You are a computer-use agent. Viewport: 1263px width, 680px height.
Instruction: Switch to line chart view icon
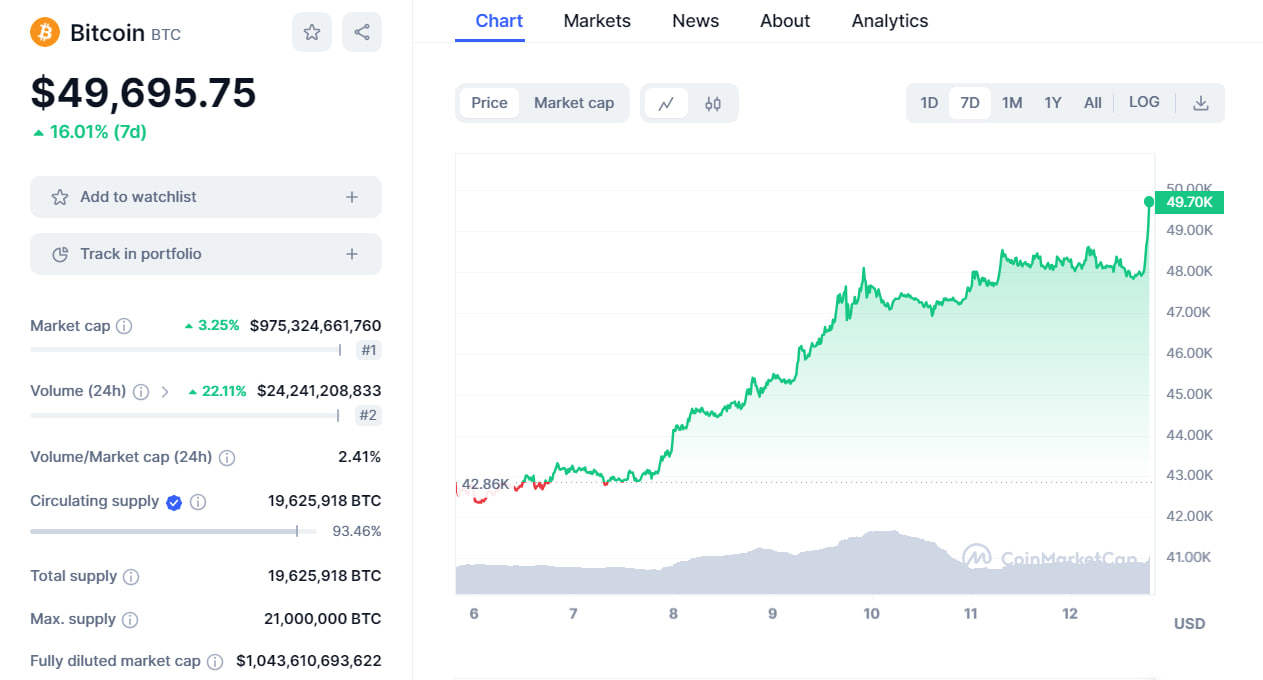[x=666, y=103]
